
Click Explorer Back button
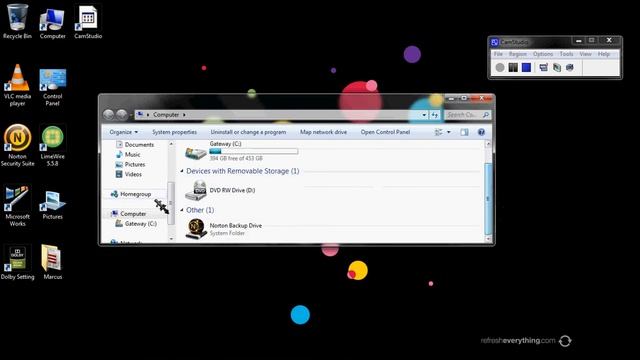click(108, 115)
